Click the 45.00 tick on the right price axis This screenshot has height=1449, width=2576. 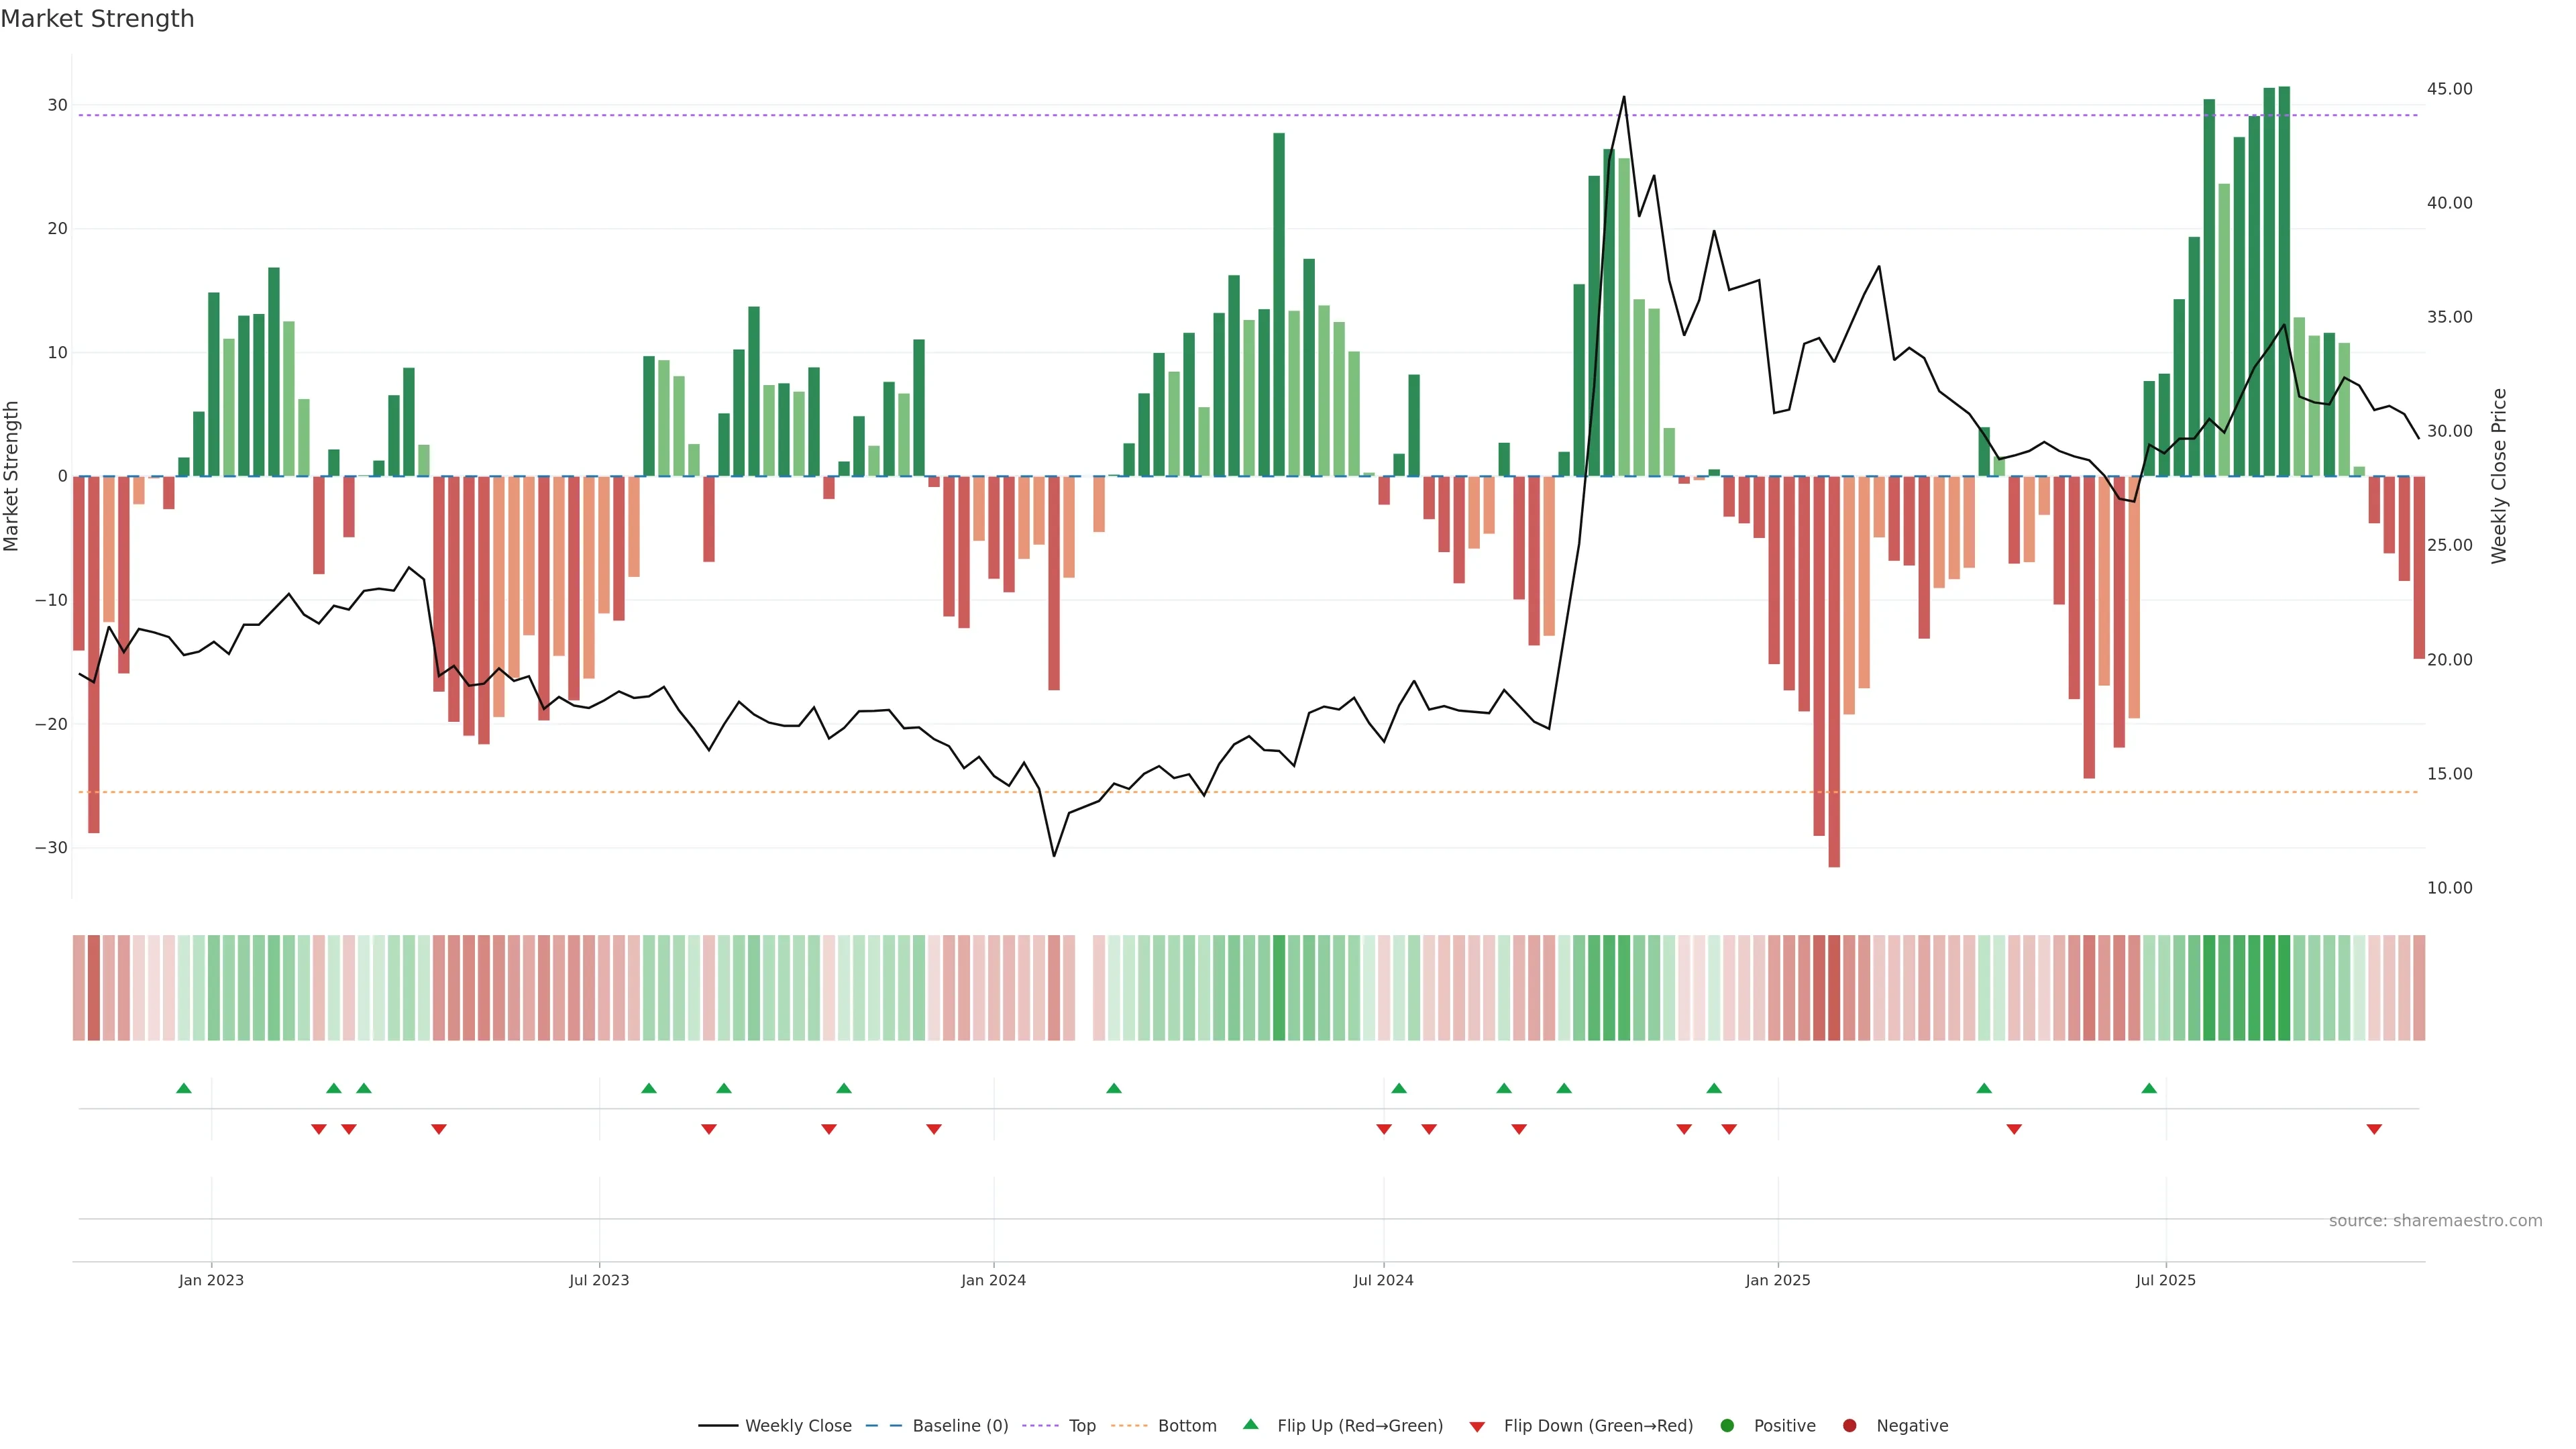[2449, 89]
